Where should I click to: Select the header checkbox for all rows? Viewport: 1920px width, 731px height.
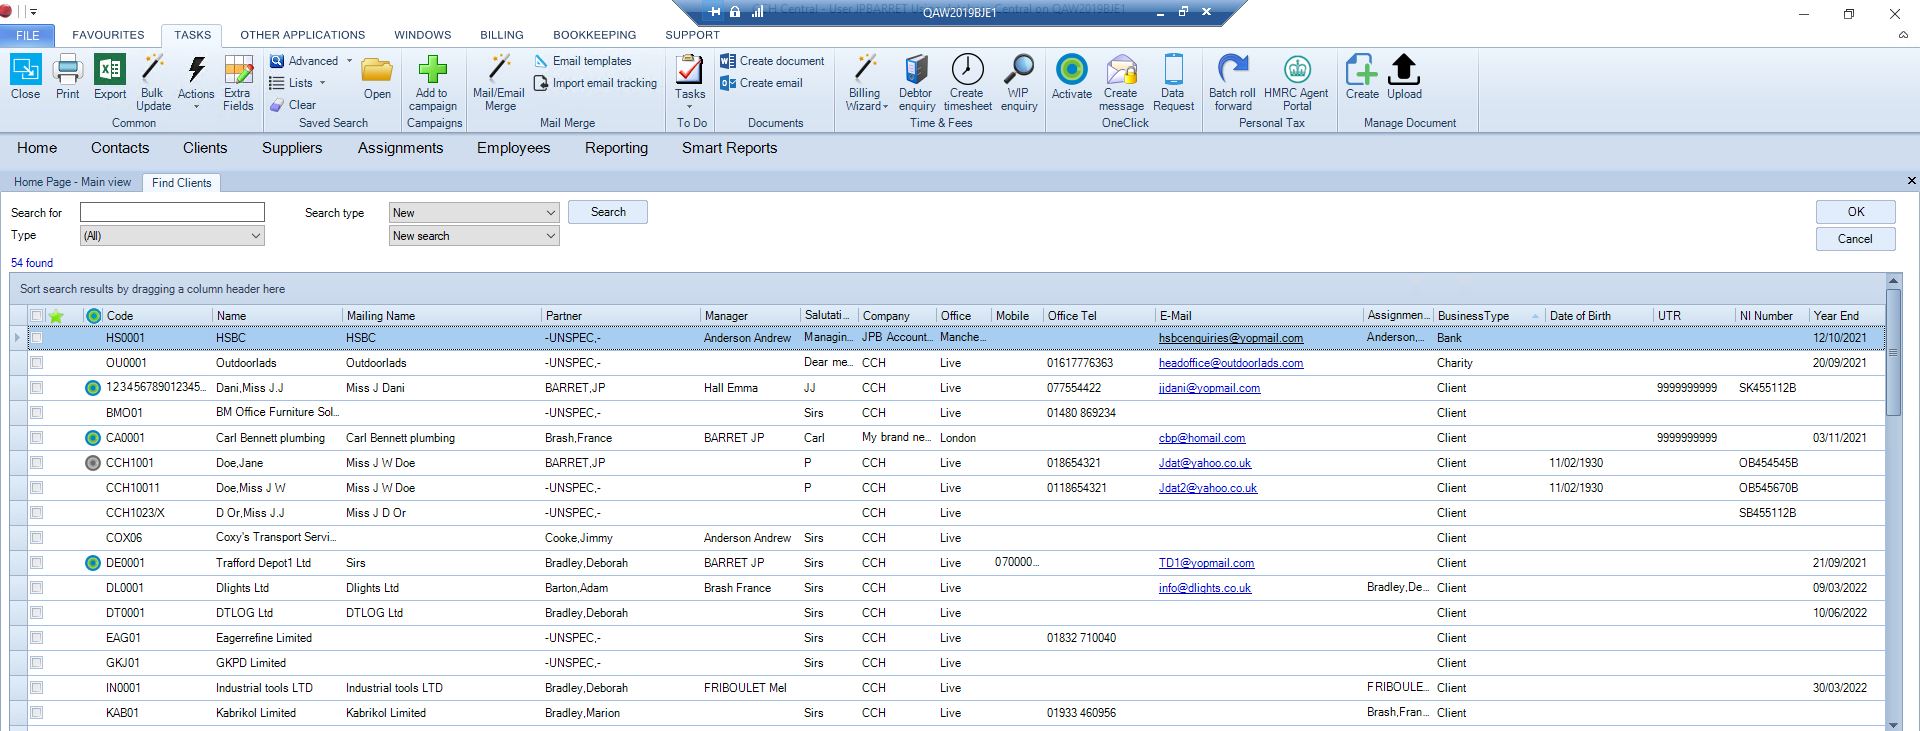[37, 316]
